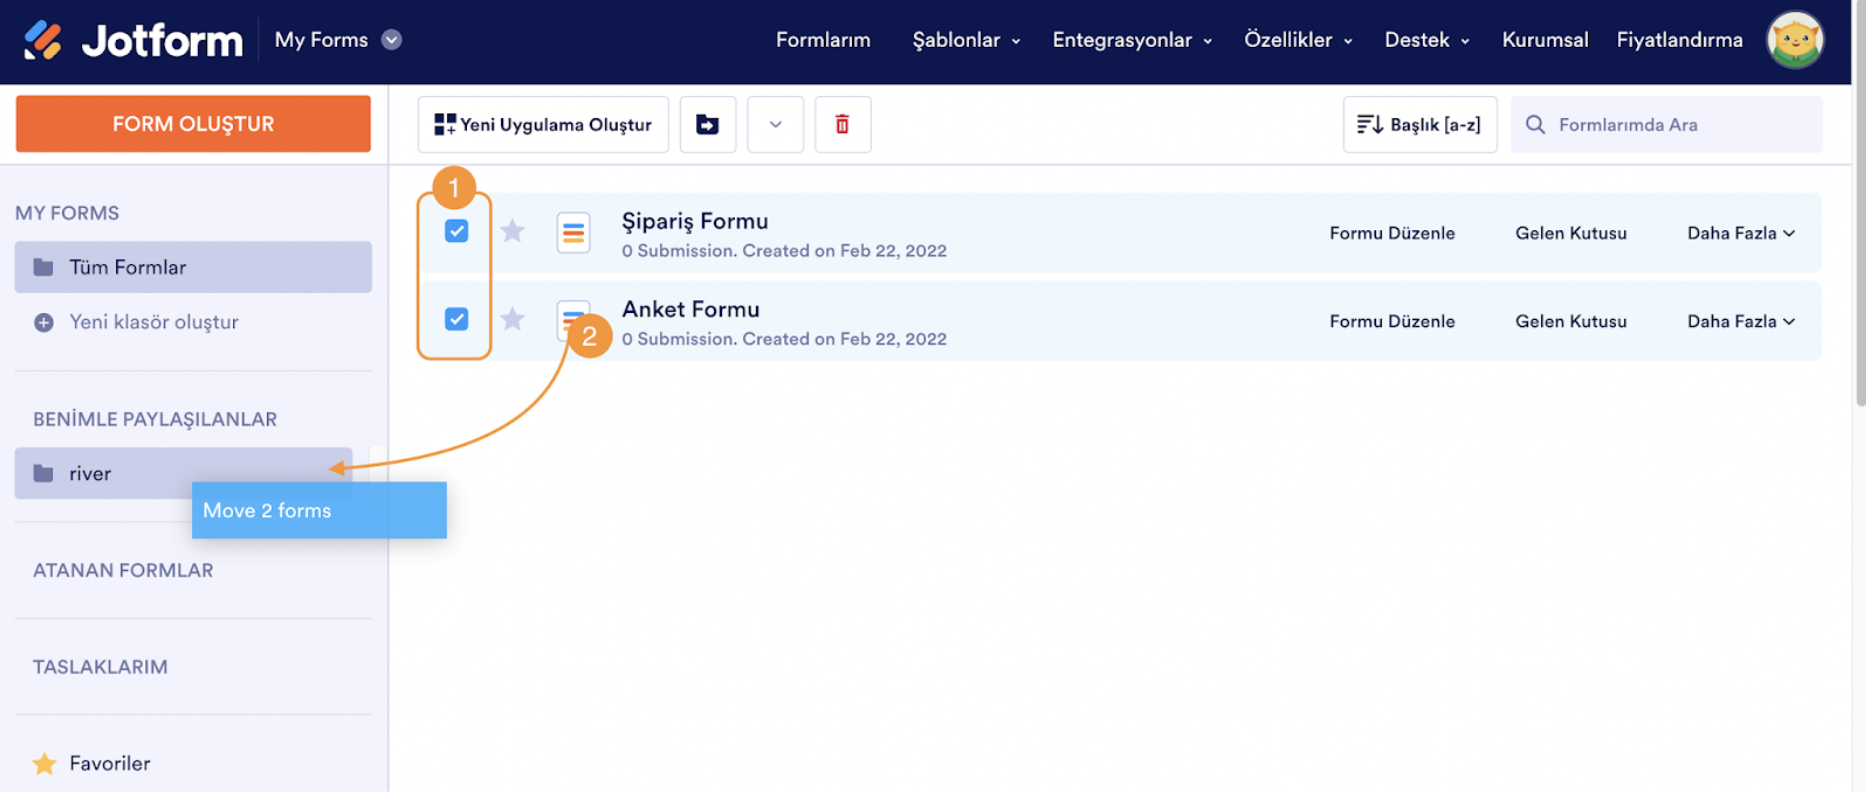1866x796 pixels.
Task: Click the Anket Formu title
Action: (x=691, y=310)
